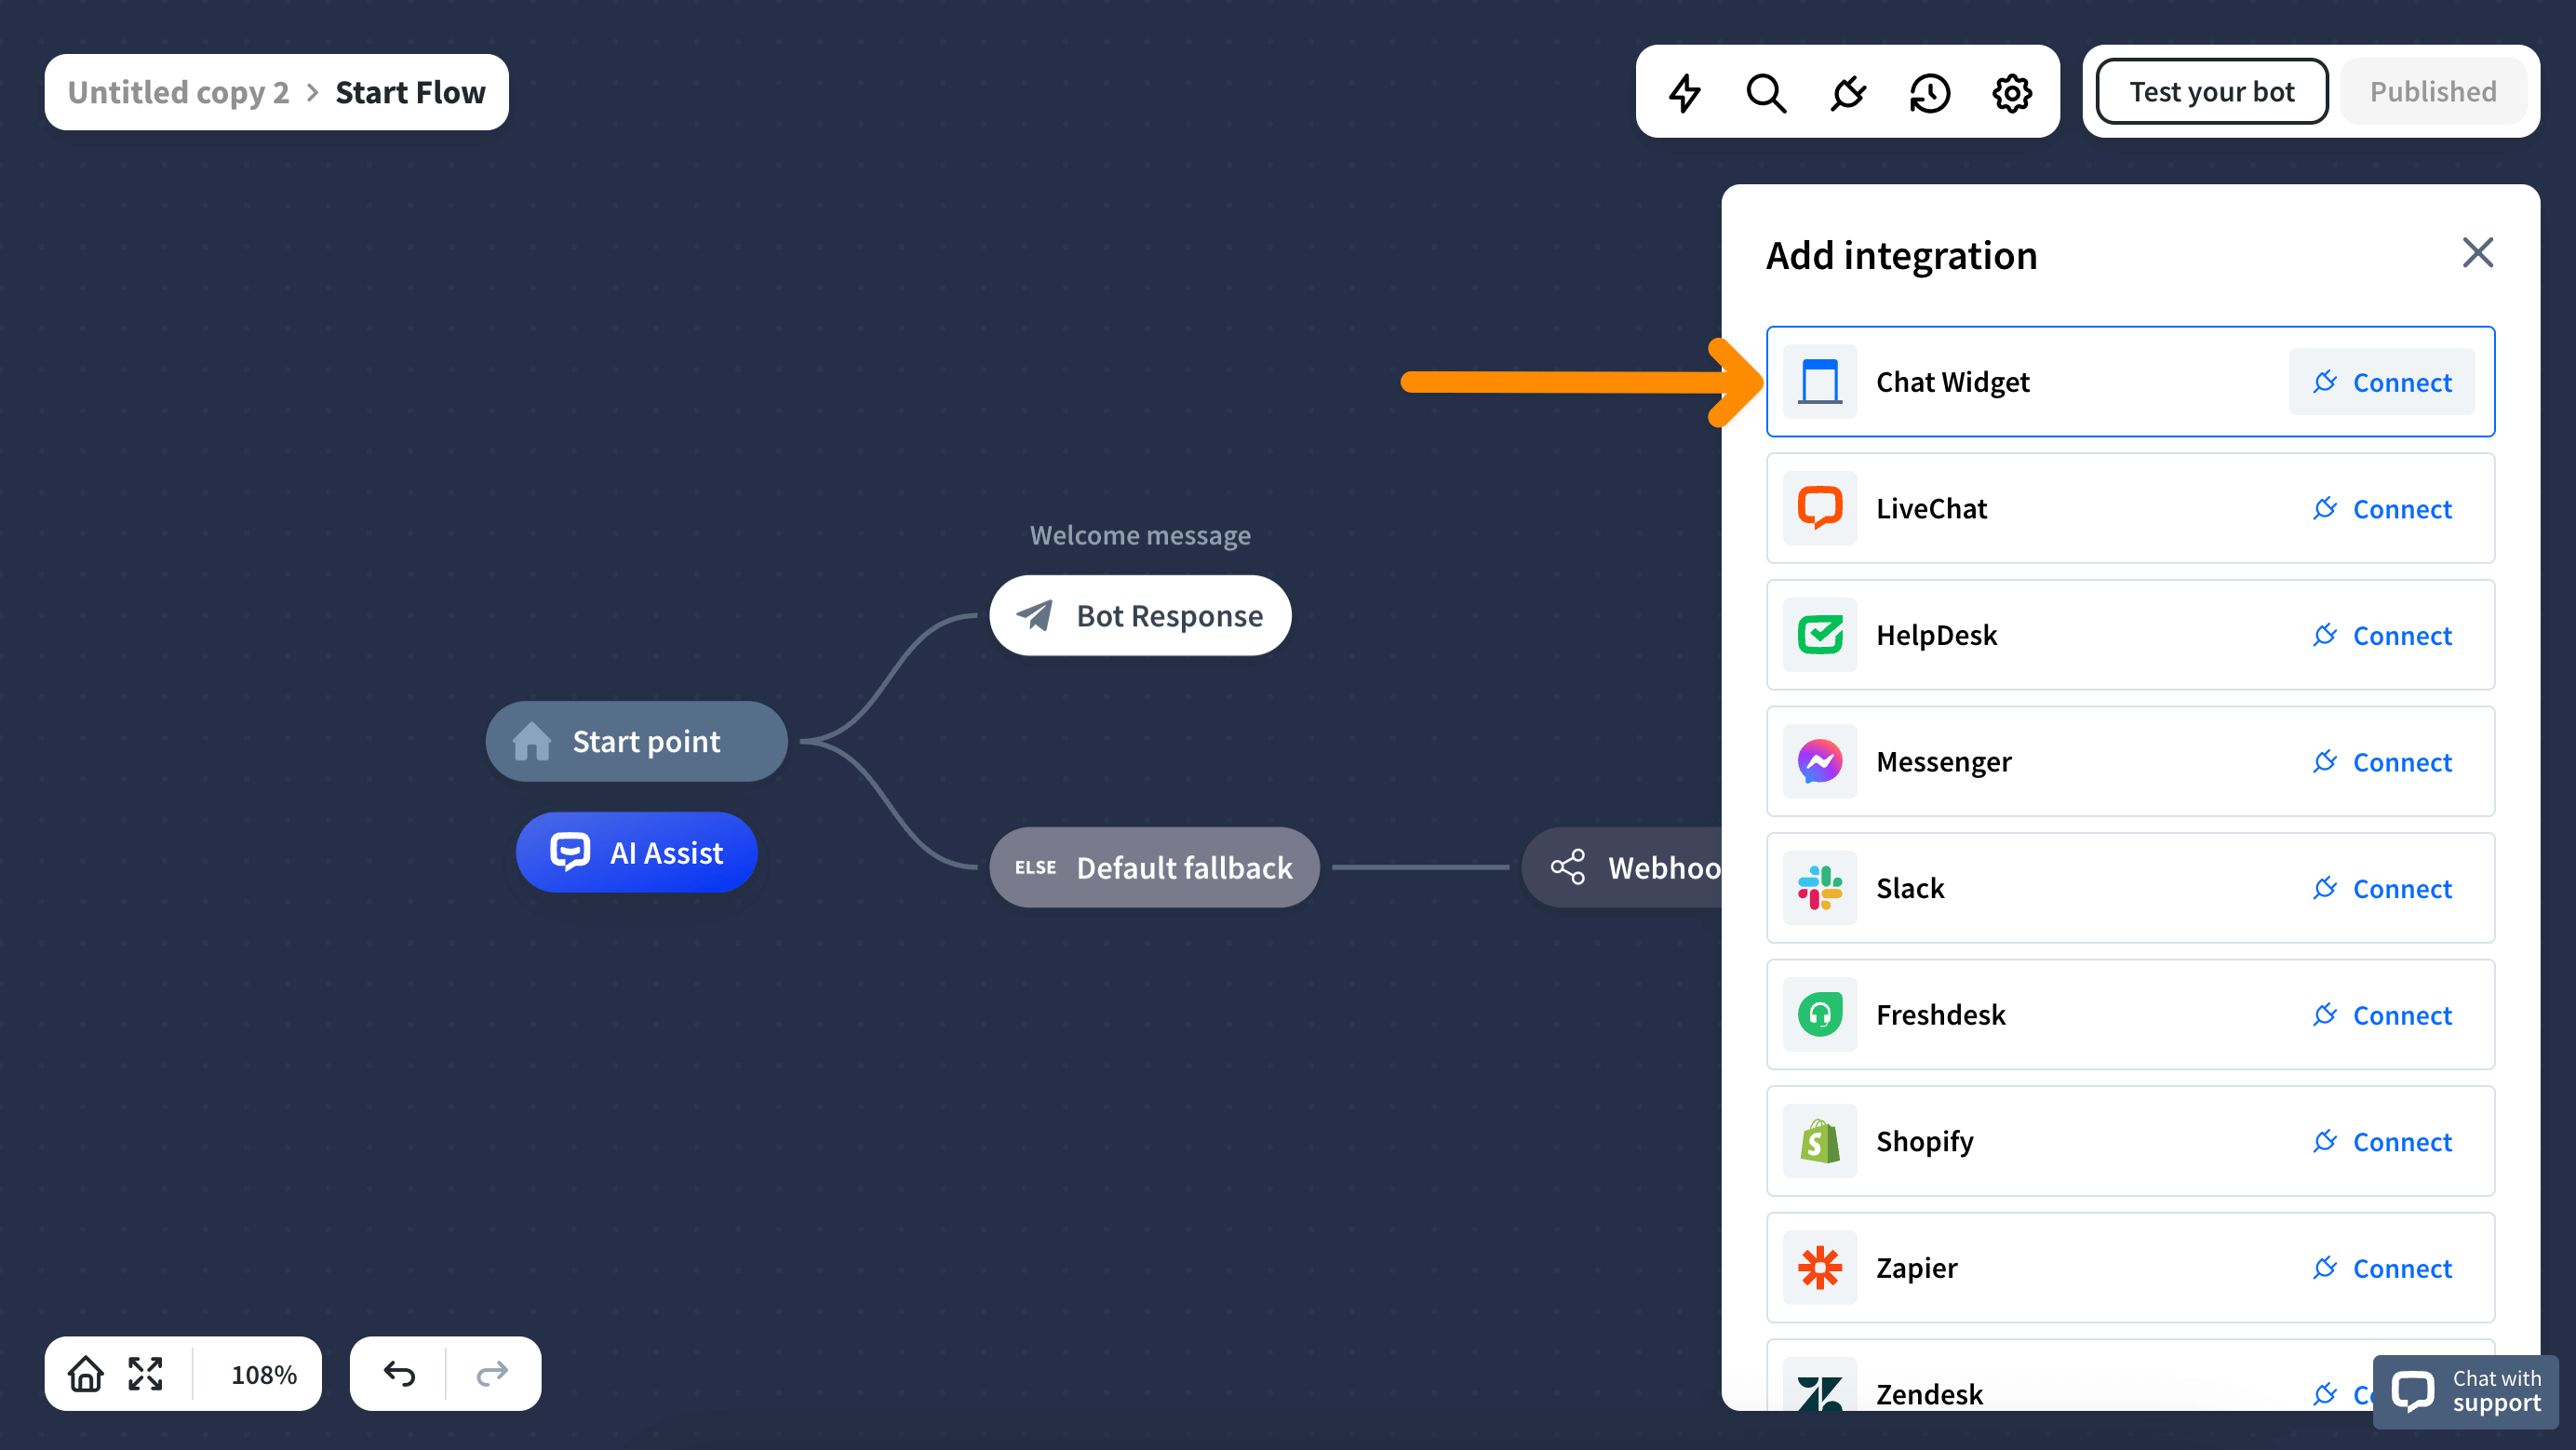Select the Start point node
The image size is (2576, 1450).
[x=636, y=741]
